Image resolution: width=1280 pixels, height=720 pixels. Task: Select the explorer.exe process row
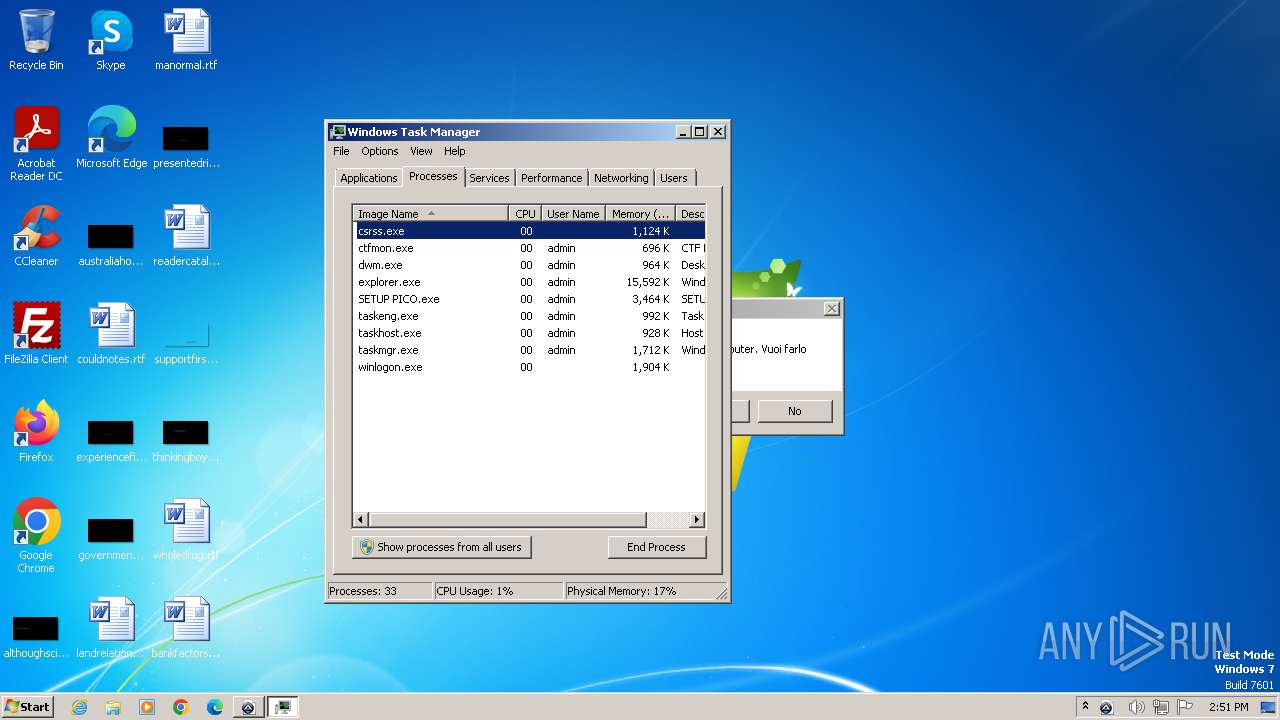[529, 282]
